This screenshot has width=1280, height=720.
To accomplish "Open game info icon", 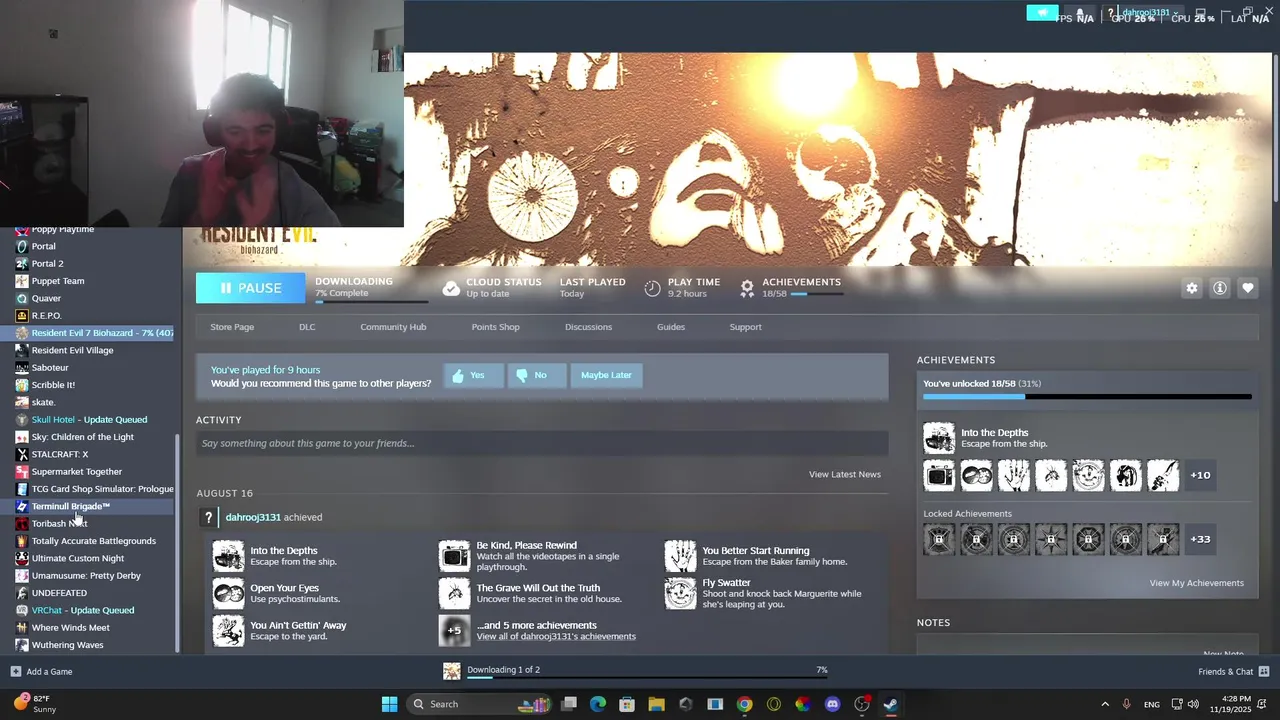I will 1220,288.
